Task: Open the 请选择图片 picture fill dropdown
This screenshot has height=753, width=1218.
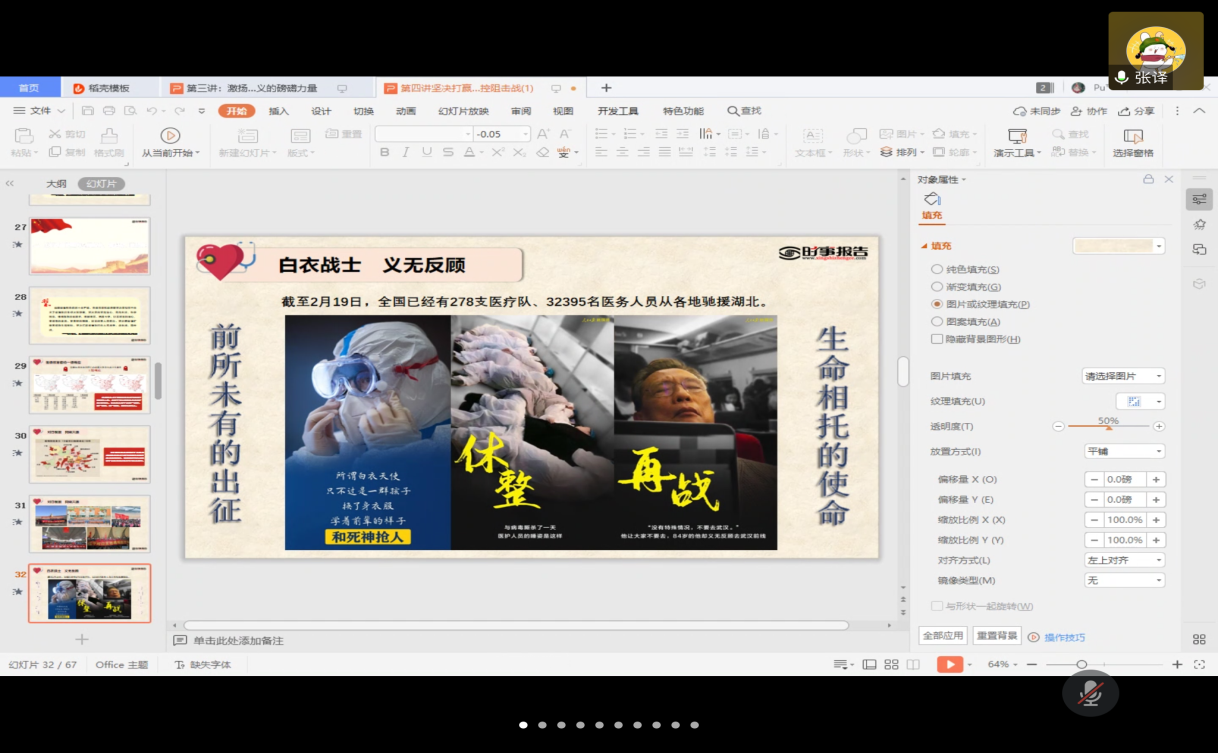Action: pos(1124,376)
